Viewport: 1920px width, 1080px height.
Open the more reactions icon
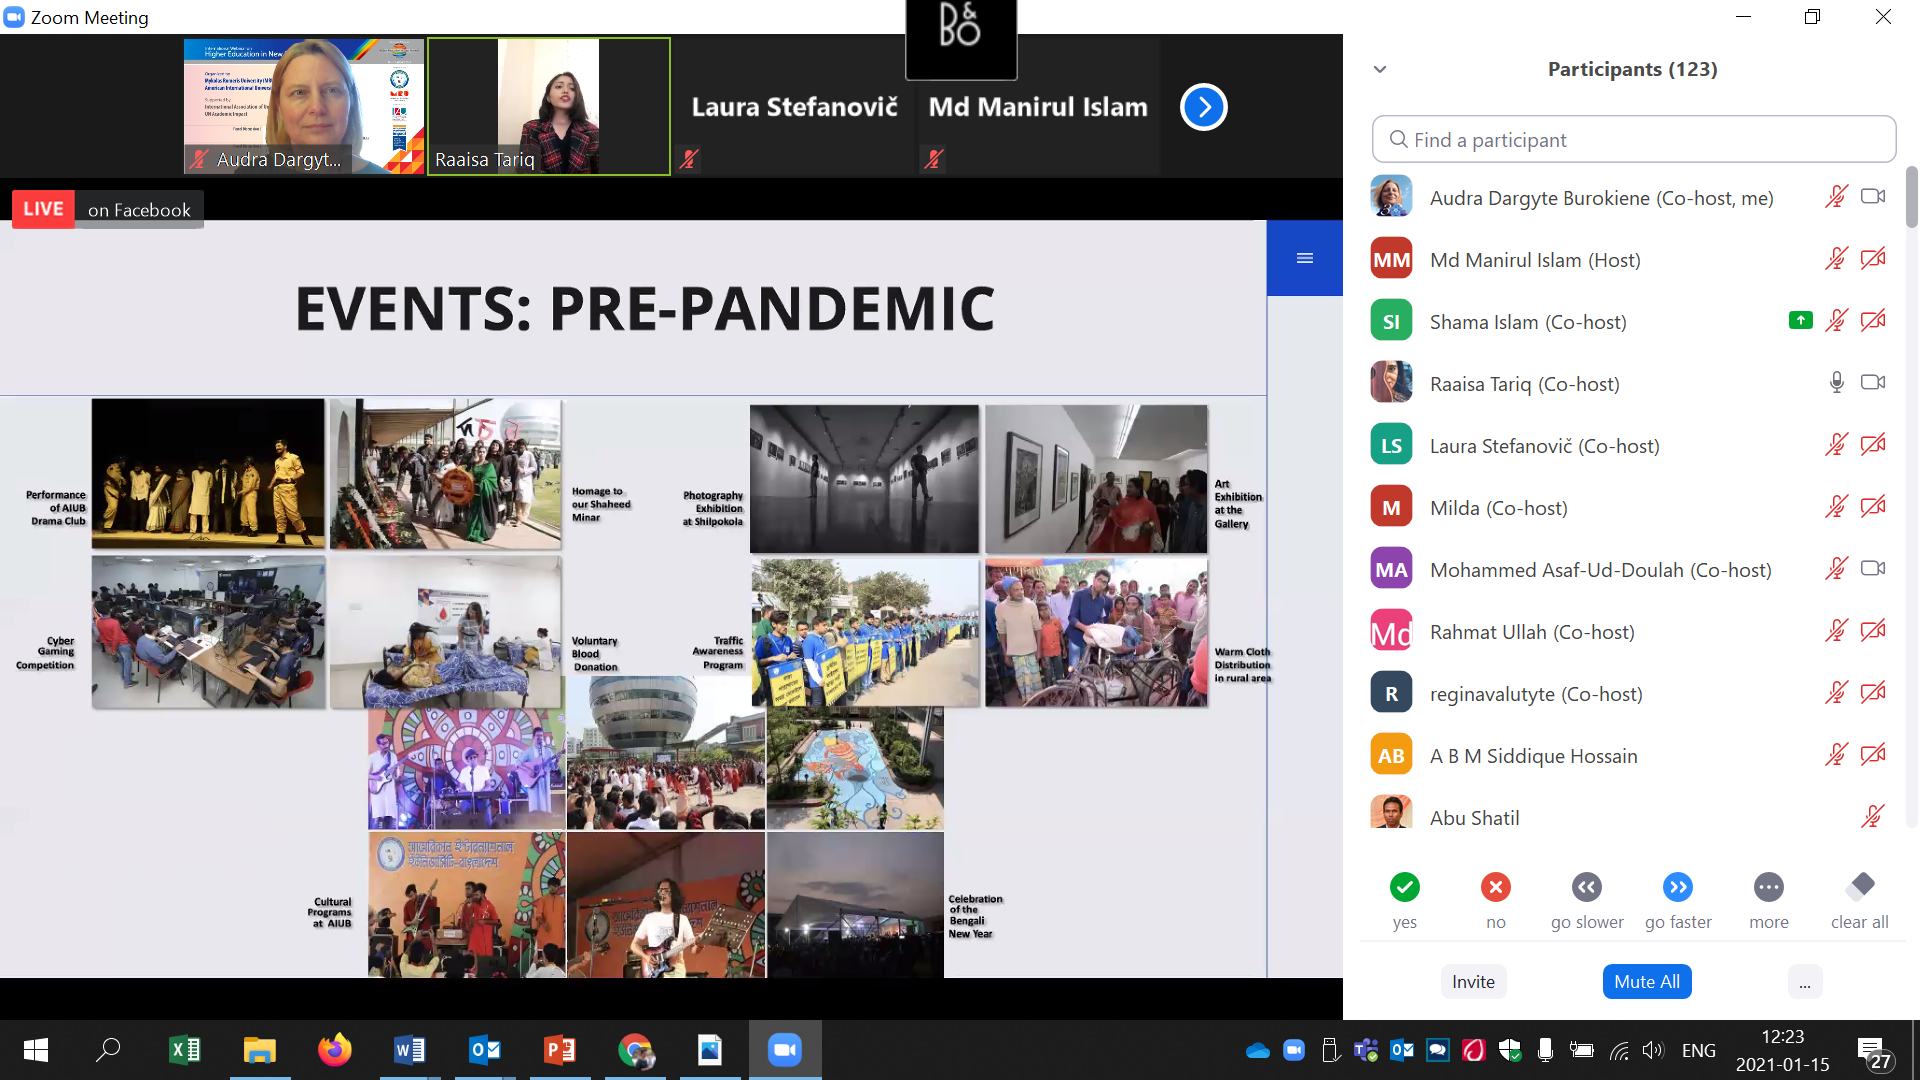click(x=1768, y=887)
